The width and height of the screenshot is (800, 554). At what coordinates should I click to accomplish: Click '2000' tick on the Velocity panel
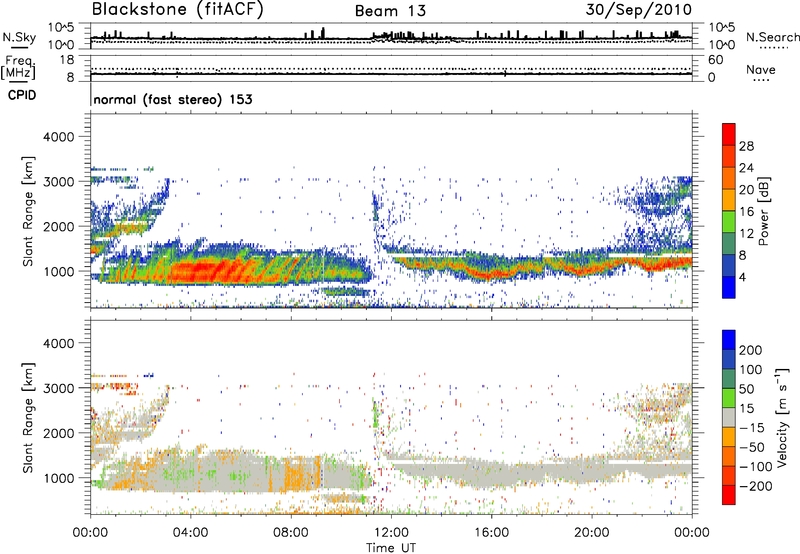(58, 433)
